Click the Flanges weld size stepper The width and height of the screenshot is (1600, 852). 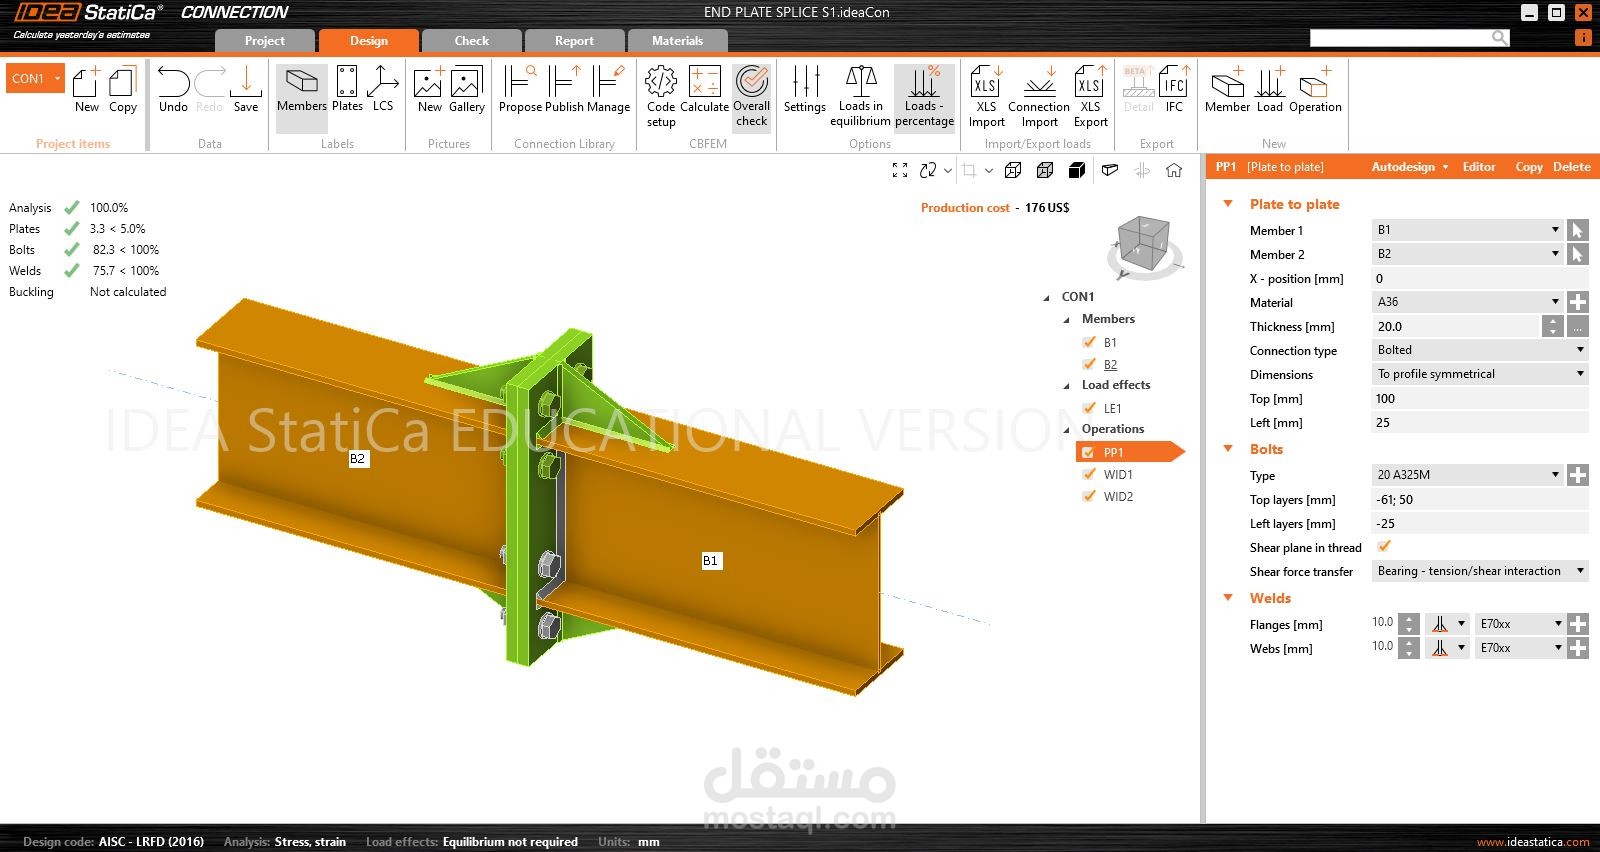point(1409,623)
